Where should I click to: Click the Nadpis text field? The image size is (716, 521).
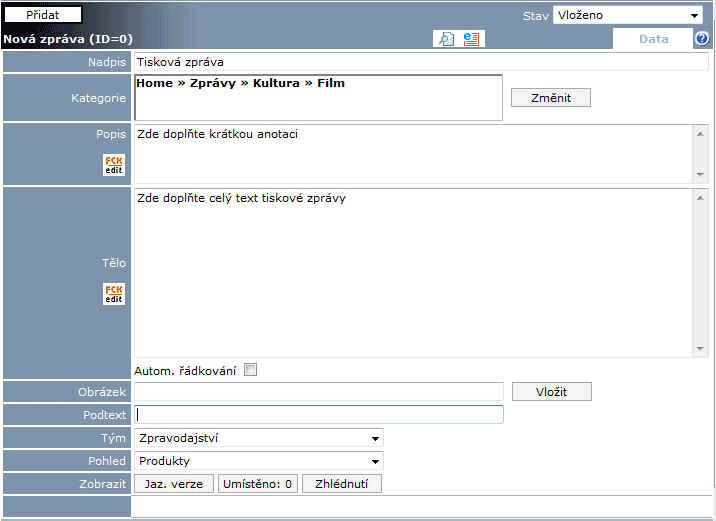click(420, 62)
